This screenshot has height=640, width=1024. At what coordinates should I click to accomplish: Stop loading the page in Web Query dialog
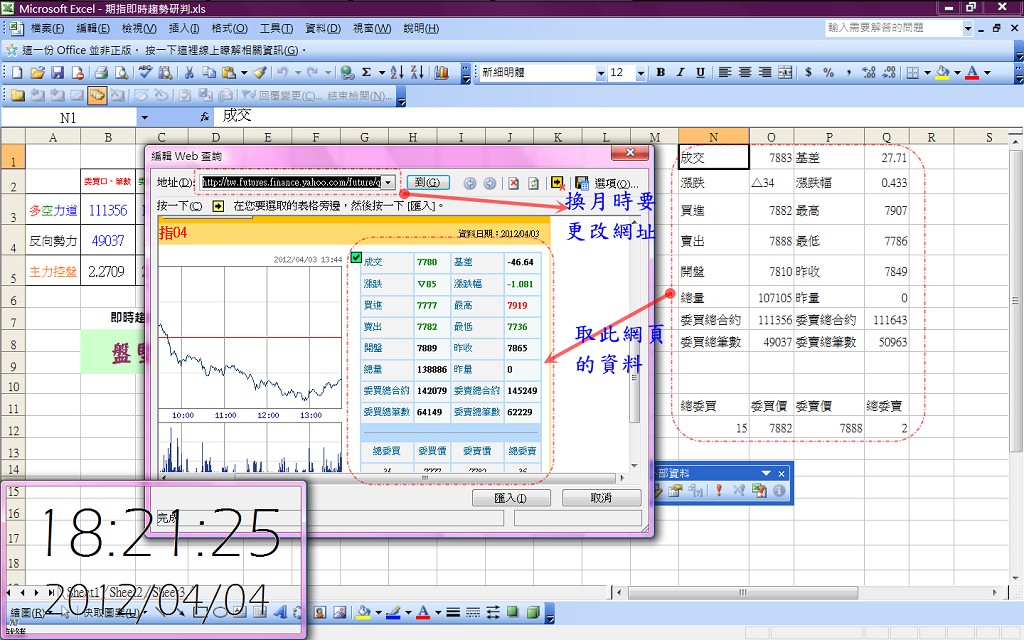click(x=514, y=184)
